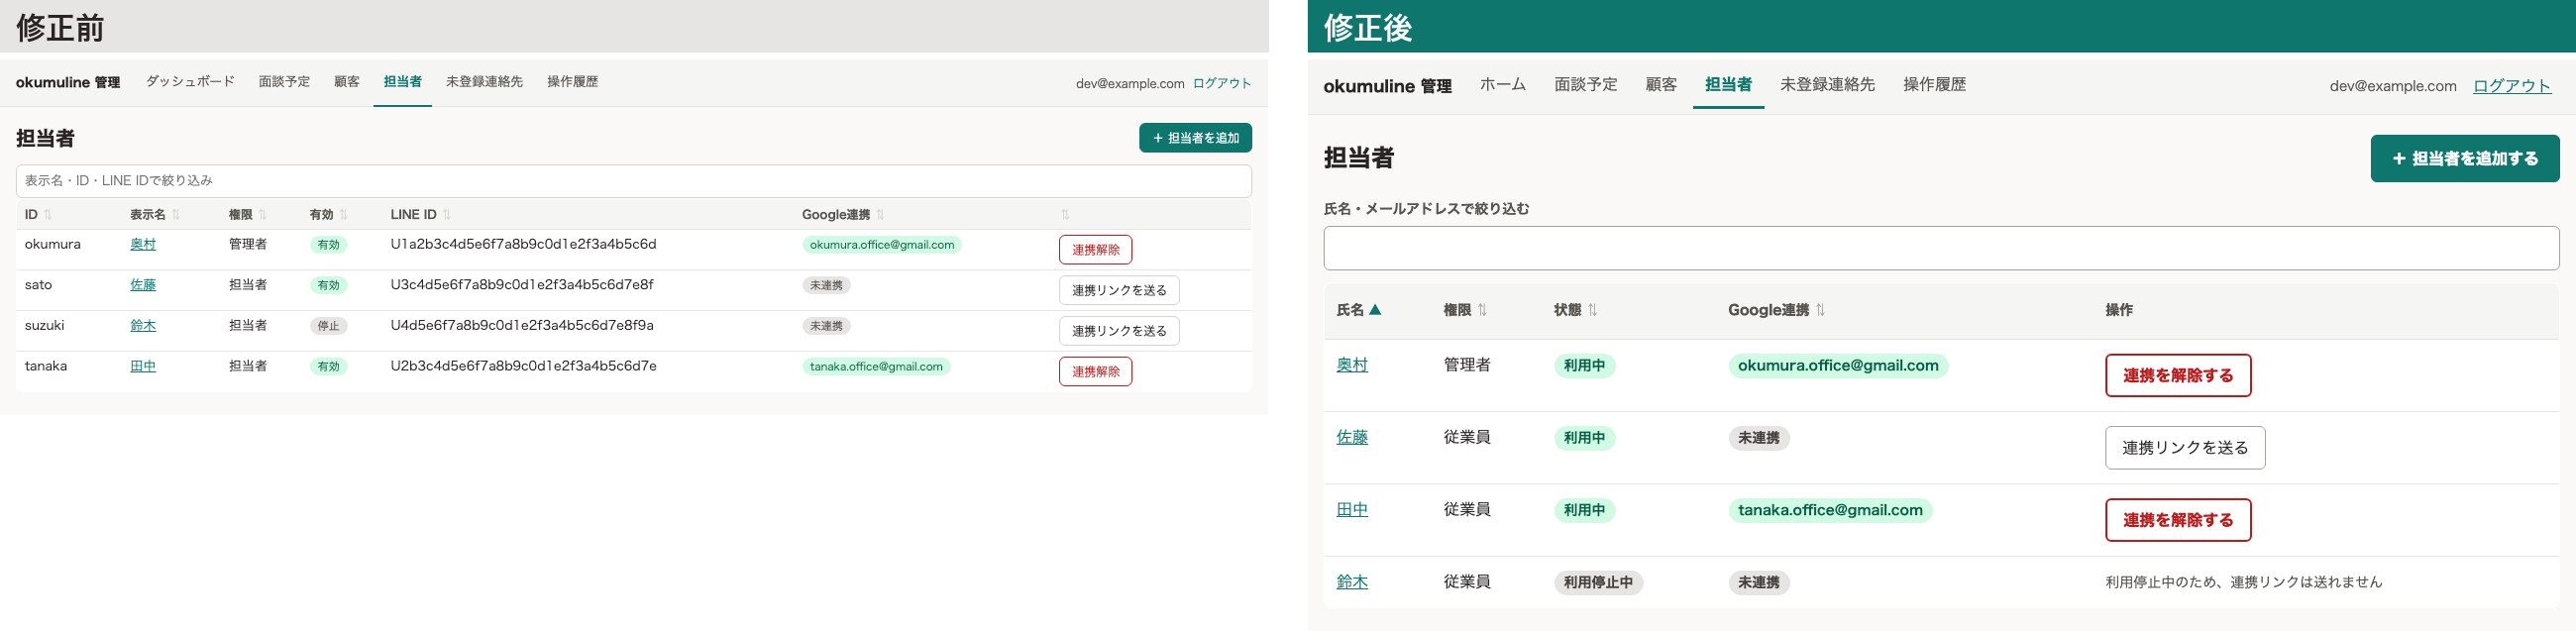The width and height of the screenshot is (2576, 631).
Task: Open 顧客 tab in 修正前 nav
Action: coord(347,82)
